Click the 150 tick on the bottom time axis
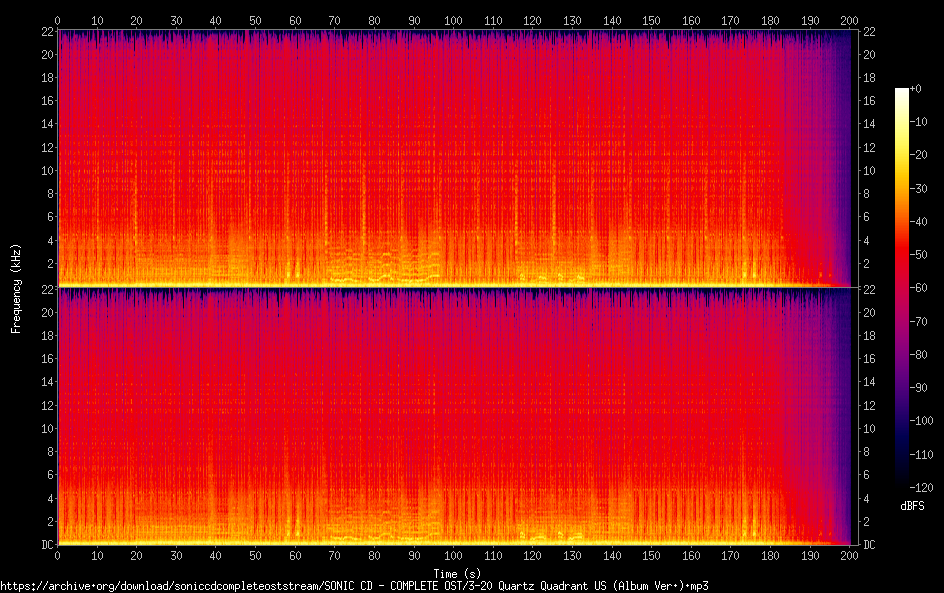The width and height of the screenshot is (944, 593). [x=651, y=555]
